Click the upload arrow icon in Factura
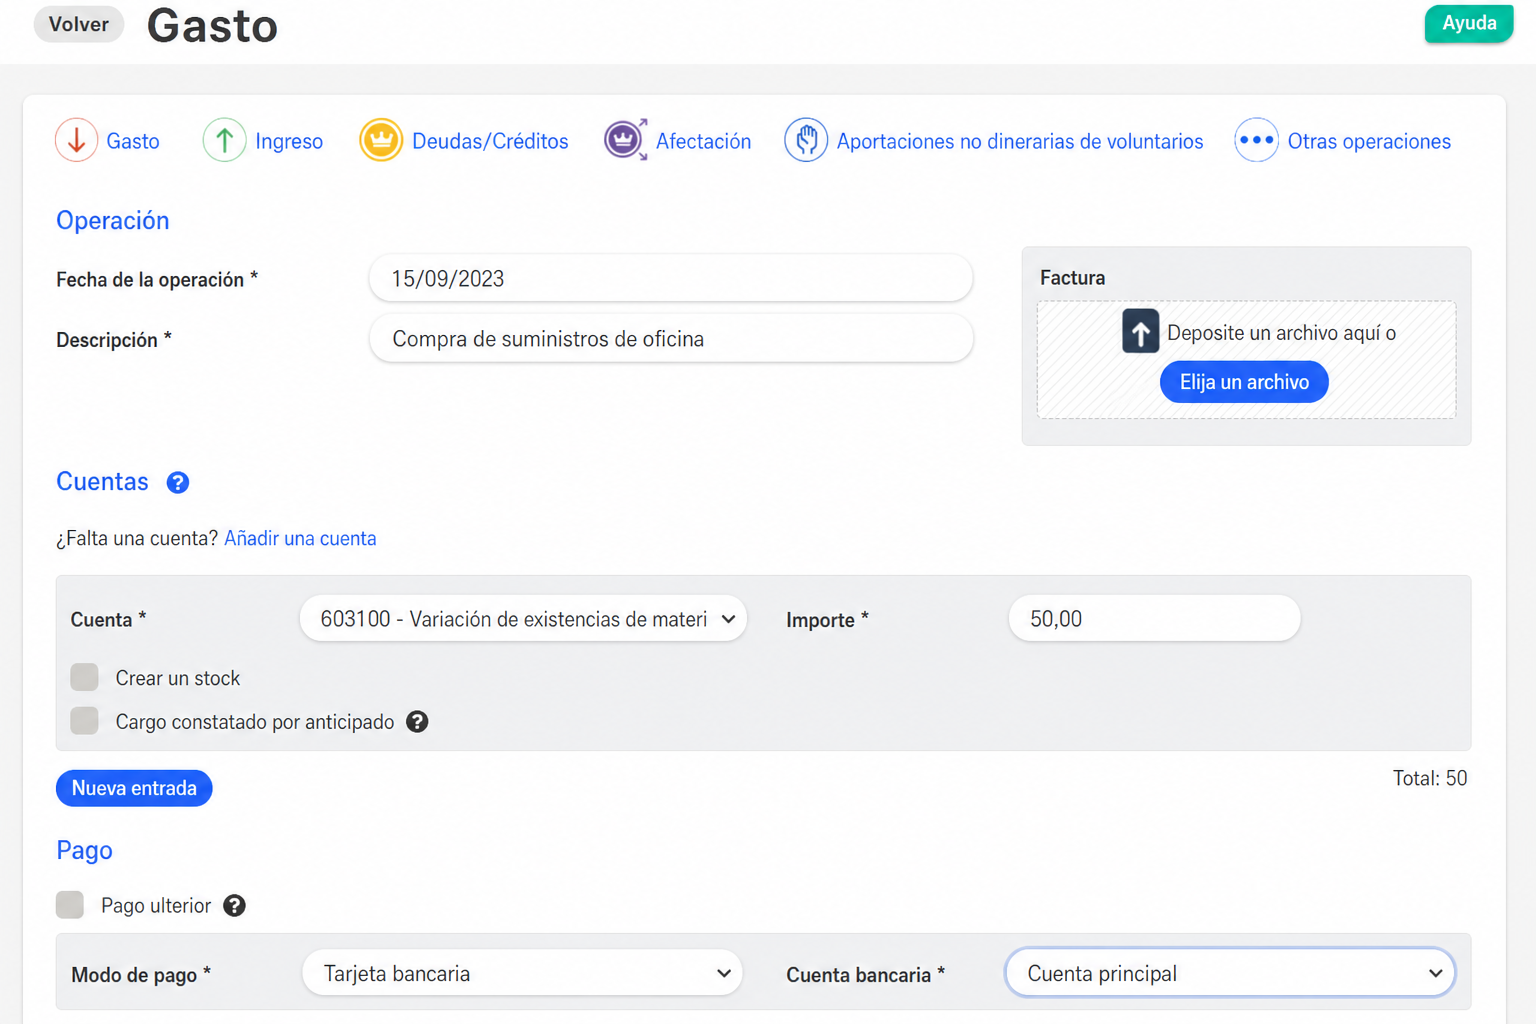Viewport: 1536px width, 1024px height. (1140, 331)
